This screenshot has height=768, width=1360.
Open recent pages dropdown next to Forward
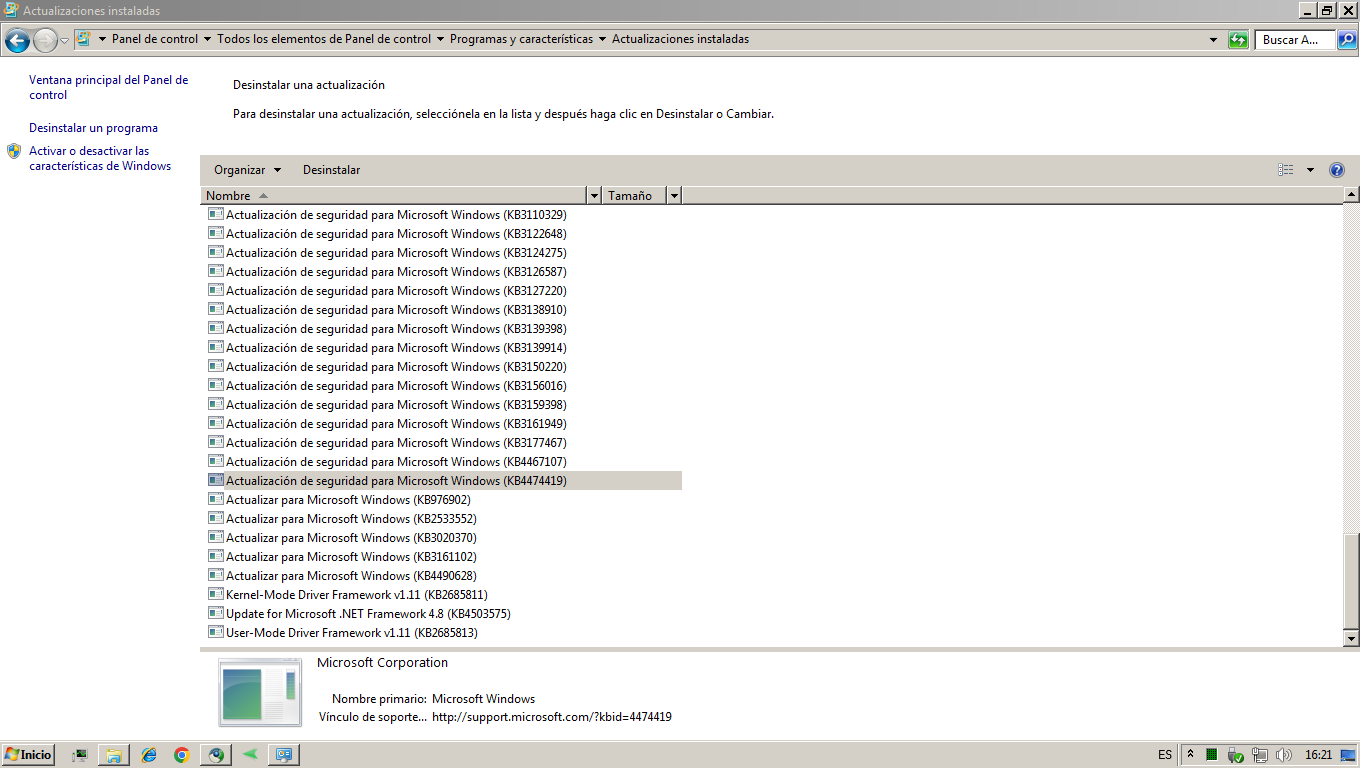[64, 41]
